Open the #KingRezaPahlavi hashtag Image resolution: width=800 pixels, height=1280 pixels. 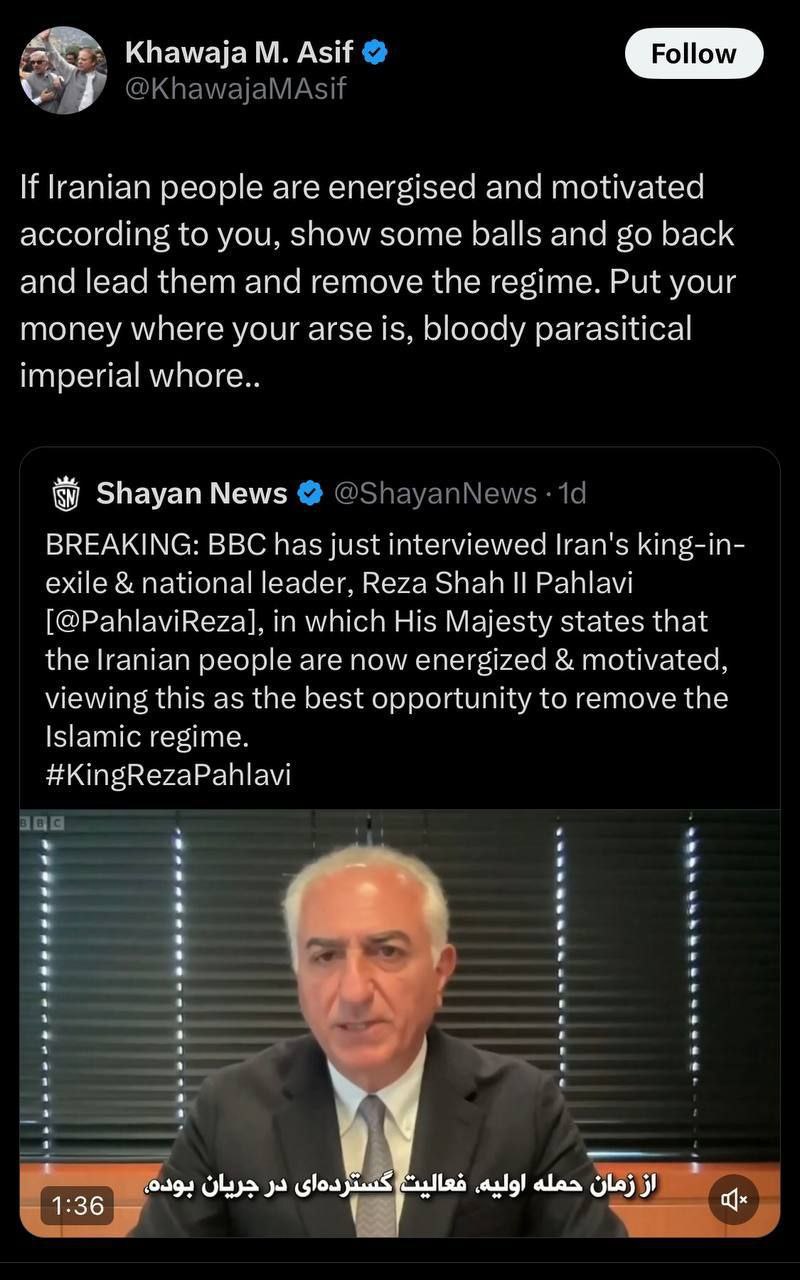click(x=168, y=775)
